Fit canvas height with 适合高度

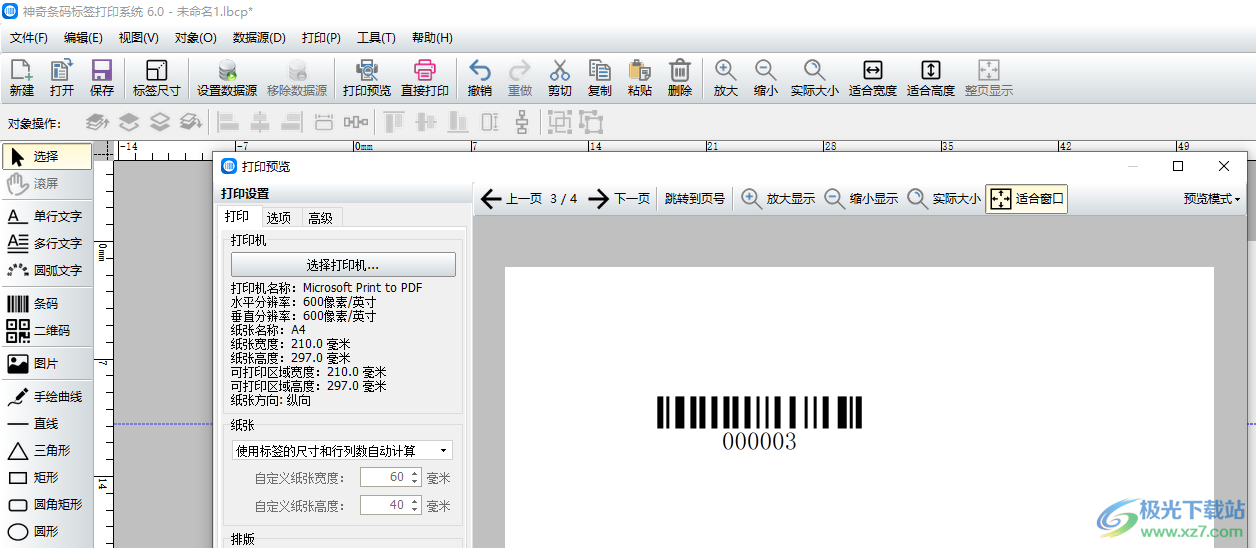pos(931,78)
